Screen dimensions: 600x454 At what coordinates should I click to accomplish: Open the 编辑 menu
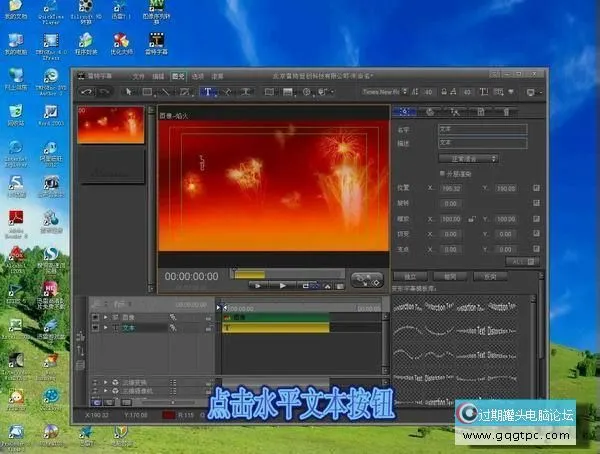tap(158, 76)
